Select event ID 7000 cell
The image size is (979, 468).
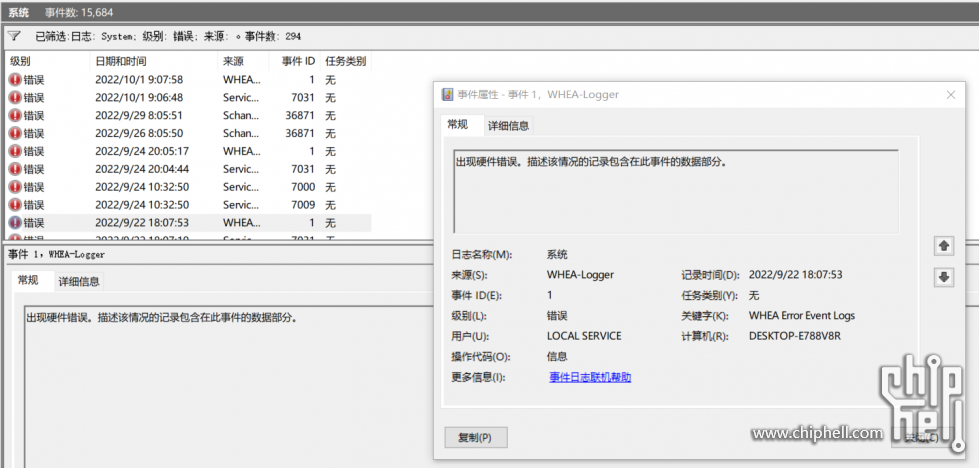click(303, 187)
